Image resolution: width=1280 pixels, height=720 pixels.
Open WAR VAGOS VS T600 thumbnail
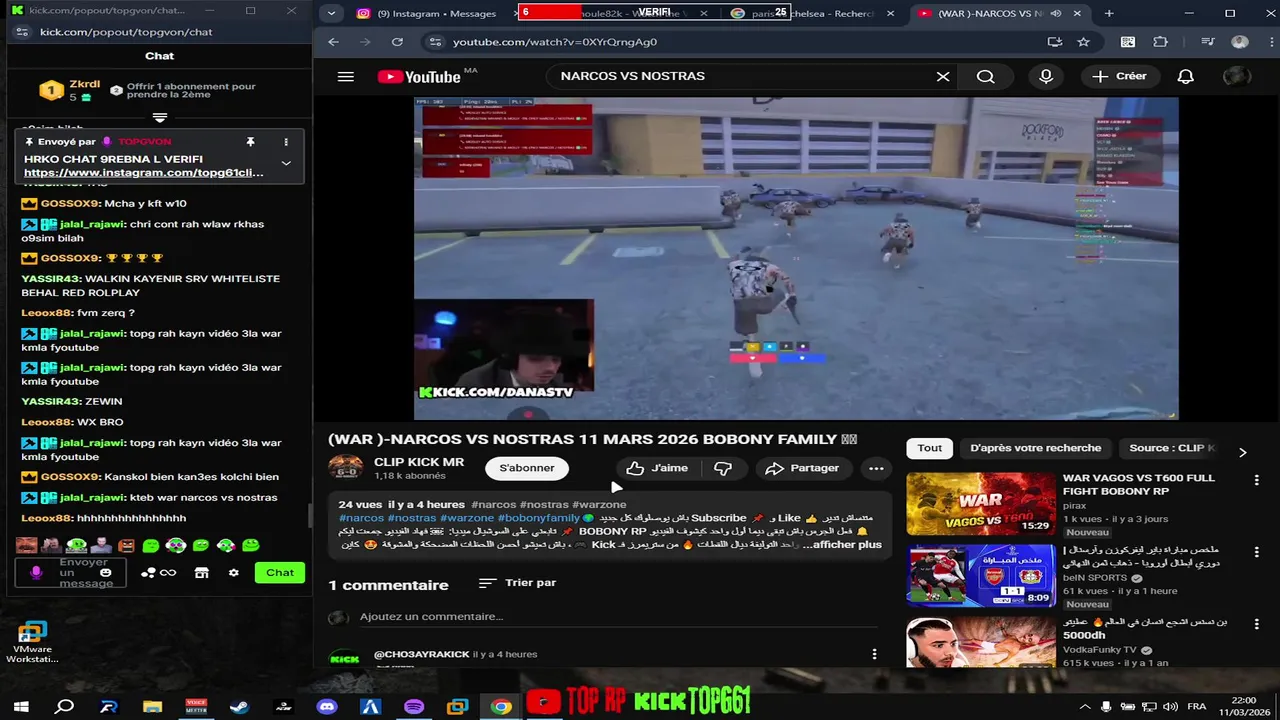981,504
